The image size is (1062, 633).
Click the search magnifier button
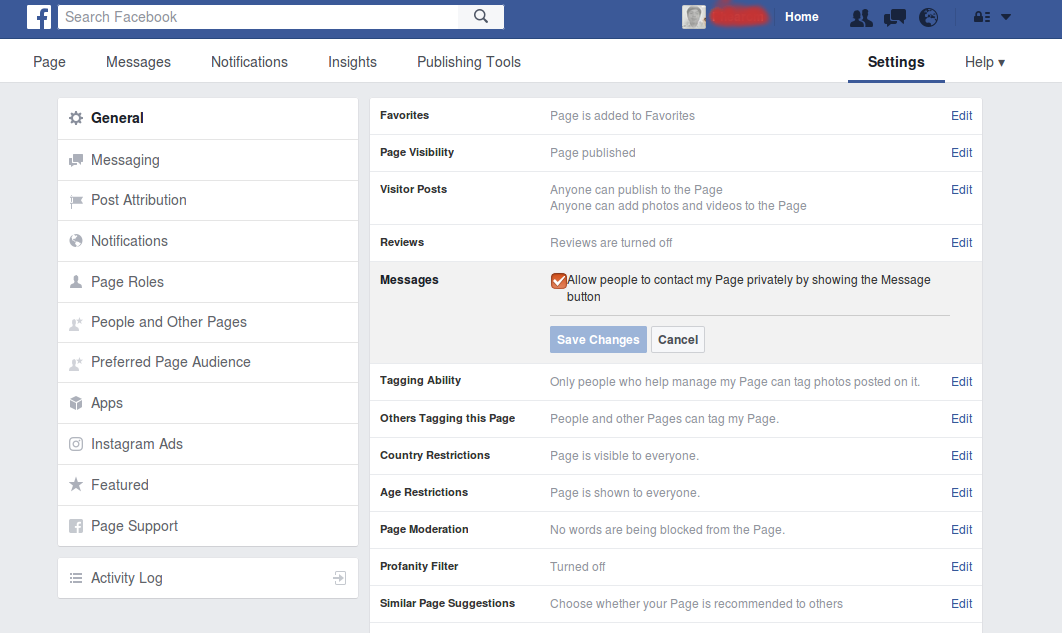tap(481, 17)
